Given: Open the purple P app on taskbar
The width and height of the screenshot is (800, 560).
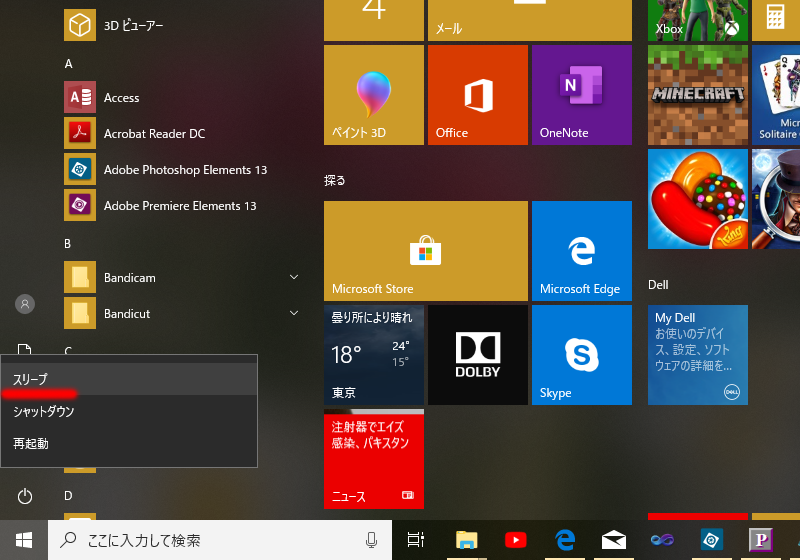Looking at the screenshot, I should 761,540.
